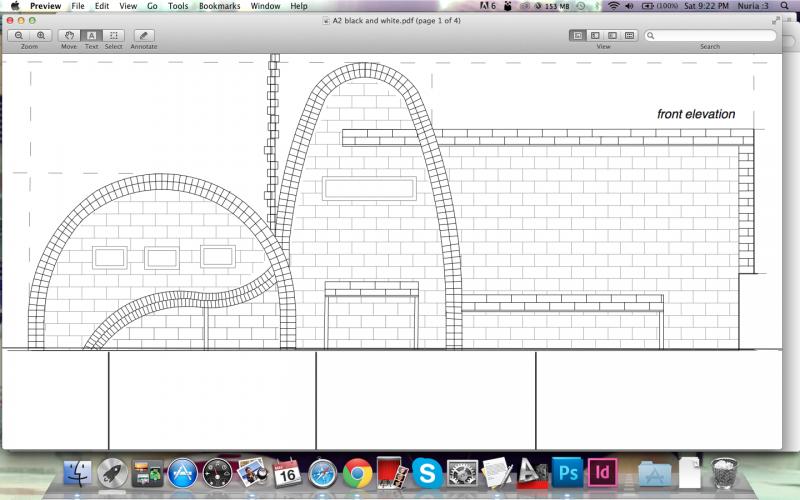
Task: Open Google Chrome in the Dock
Action: [x=357, y=472]
